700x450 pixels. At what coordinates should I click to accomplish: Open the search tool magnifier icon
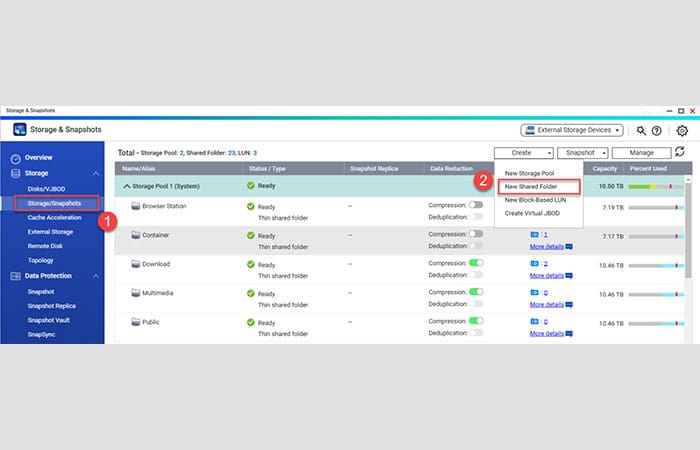pos(640,130)
